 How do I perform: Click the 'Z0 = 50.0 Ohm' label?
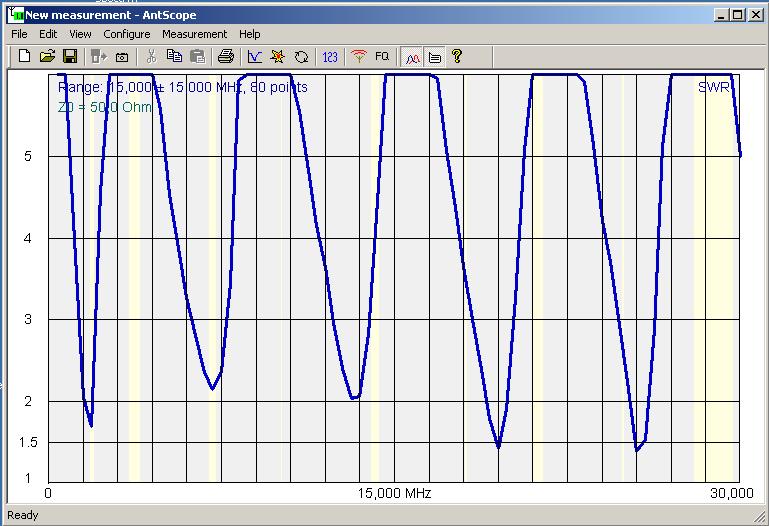tap(105, 107)
